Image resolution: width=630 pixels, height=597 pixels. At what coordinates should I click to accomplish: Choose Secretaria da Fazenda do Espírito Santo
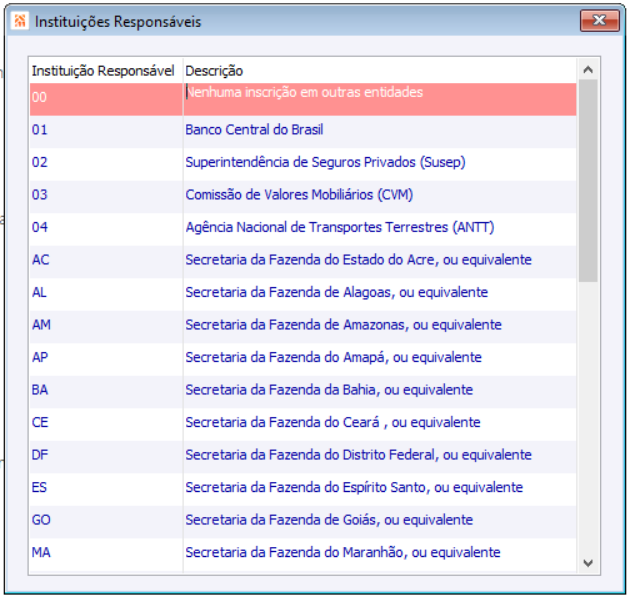click(380, 488)
